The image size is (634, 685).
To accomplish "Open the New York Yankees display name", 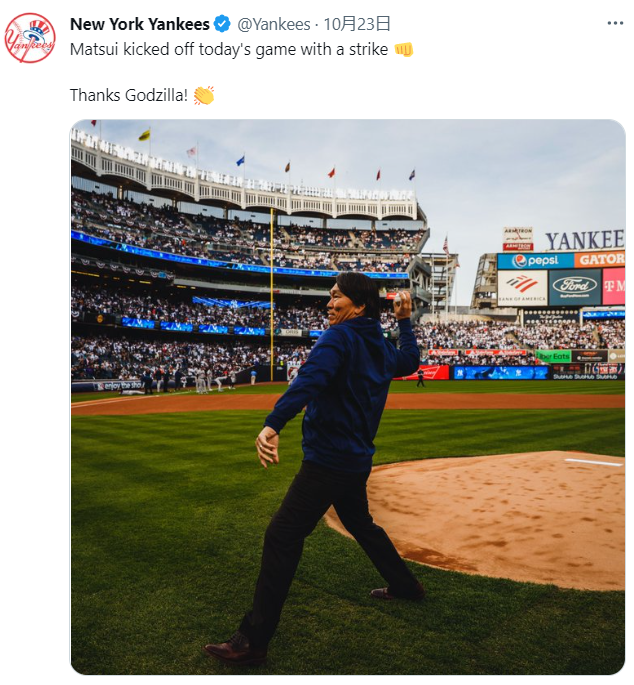I will (140, 24).
